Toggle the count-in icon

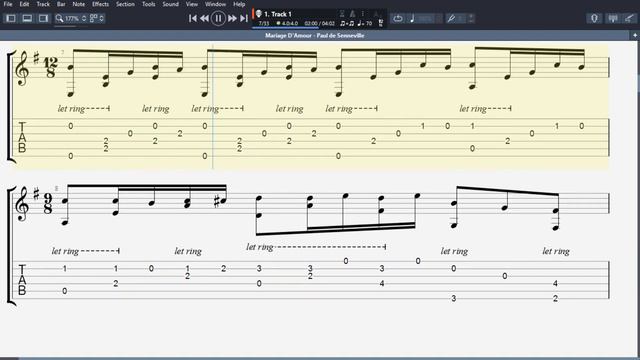[x=342, y=14]
